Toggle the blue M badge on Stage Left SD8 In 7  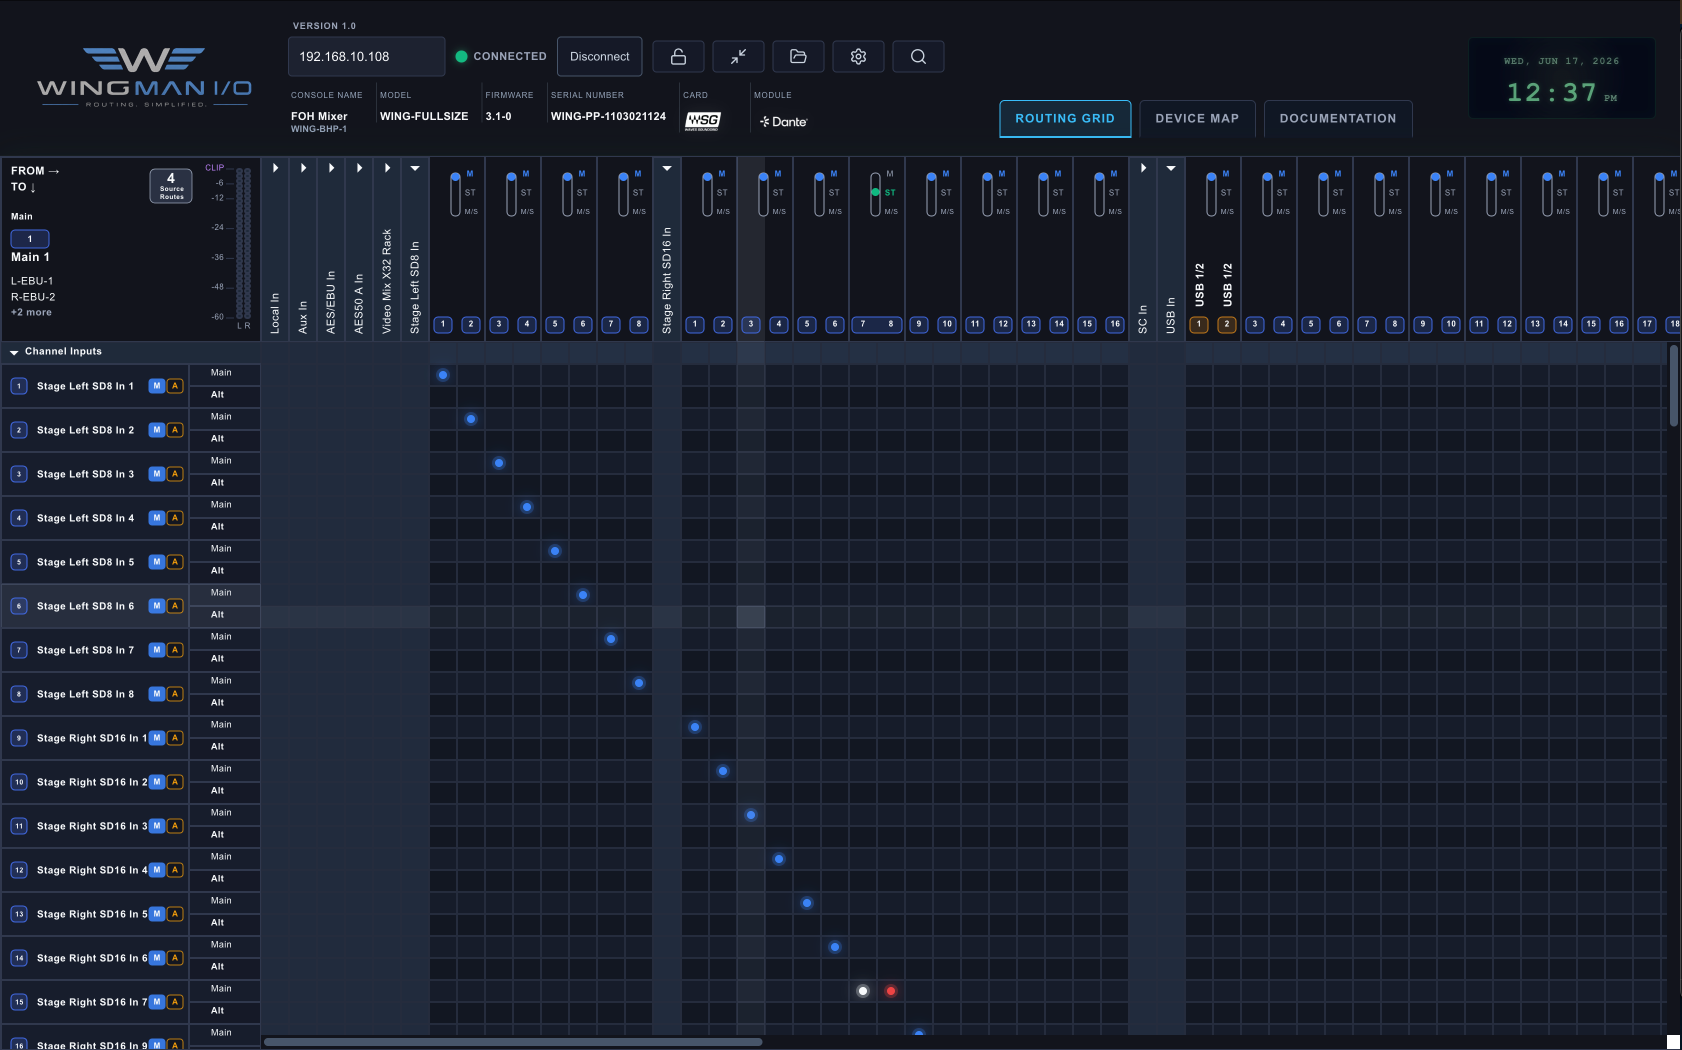[x=157, y=650]
